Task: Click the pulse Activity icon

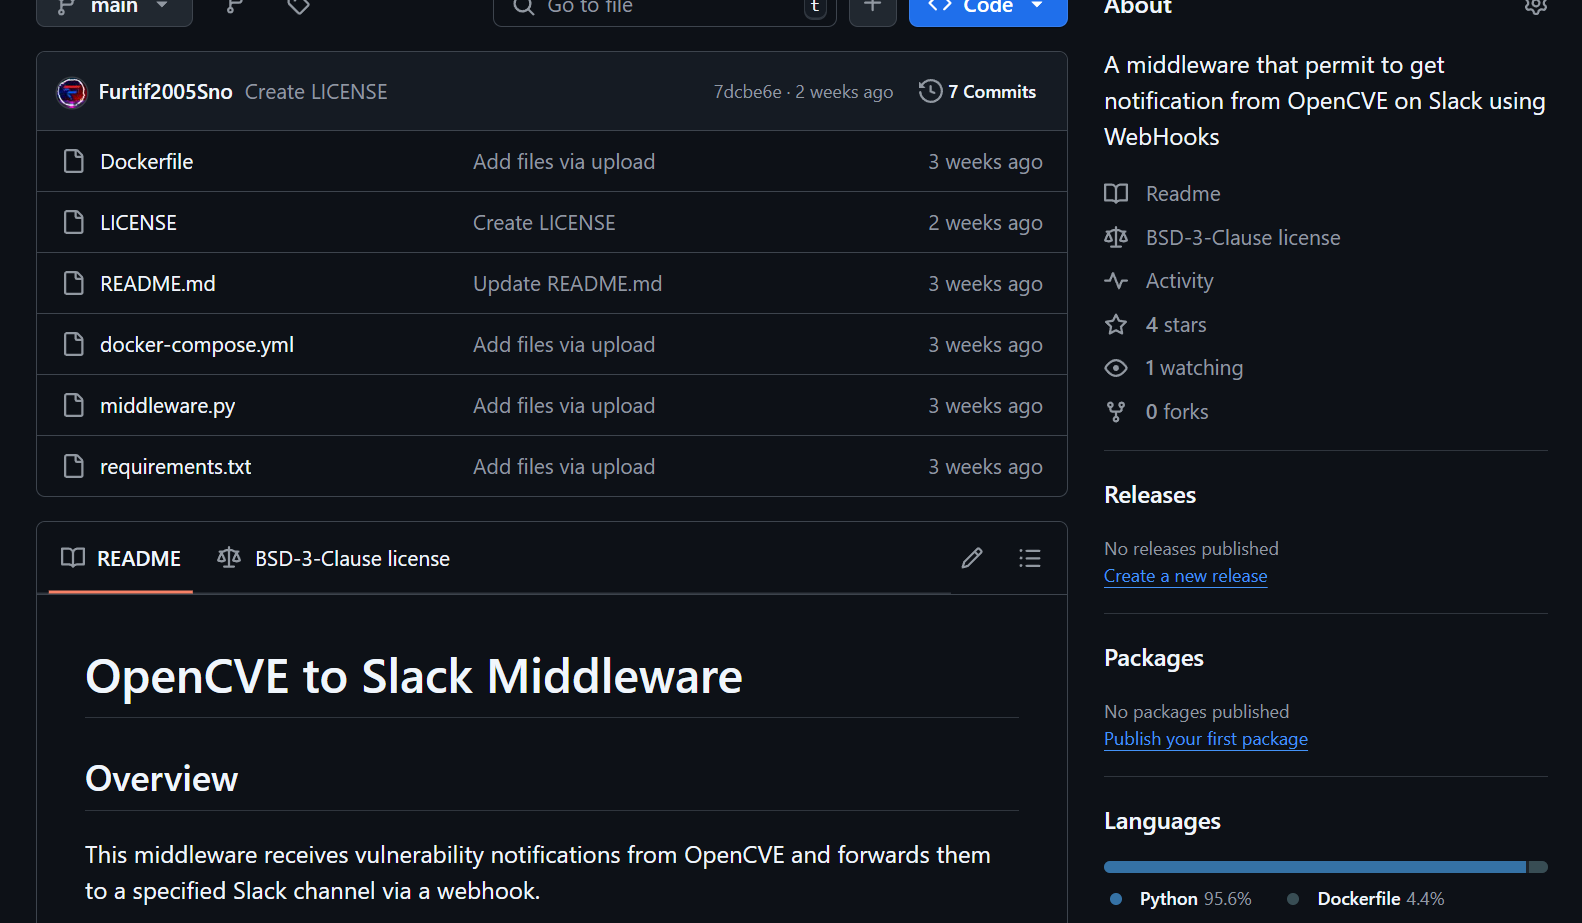Action: coord(1116,281)
